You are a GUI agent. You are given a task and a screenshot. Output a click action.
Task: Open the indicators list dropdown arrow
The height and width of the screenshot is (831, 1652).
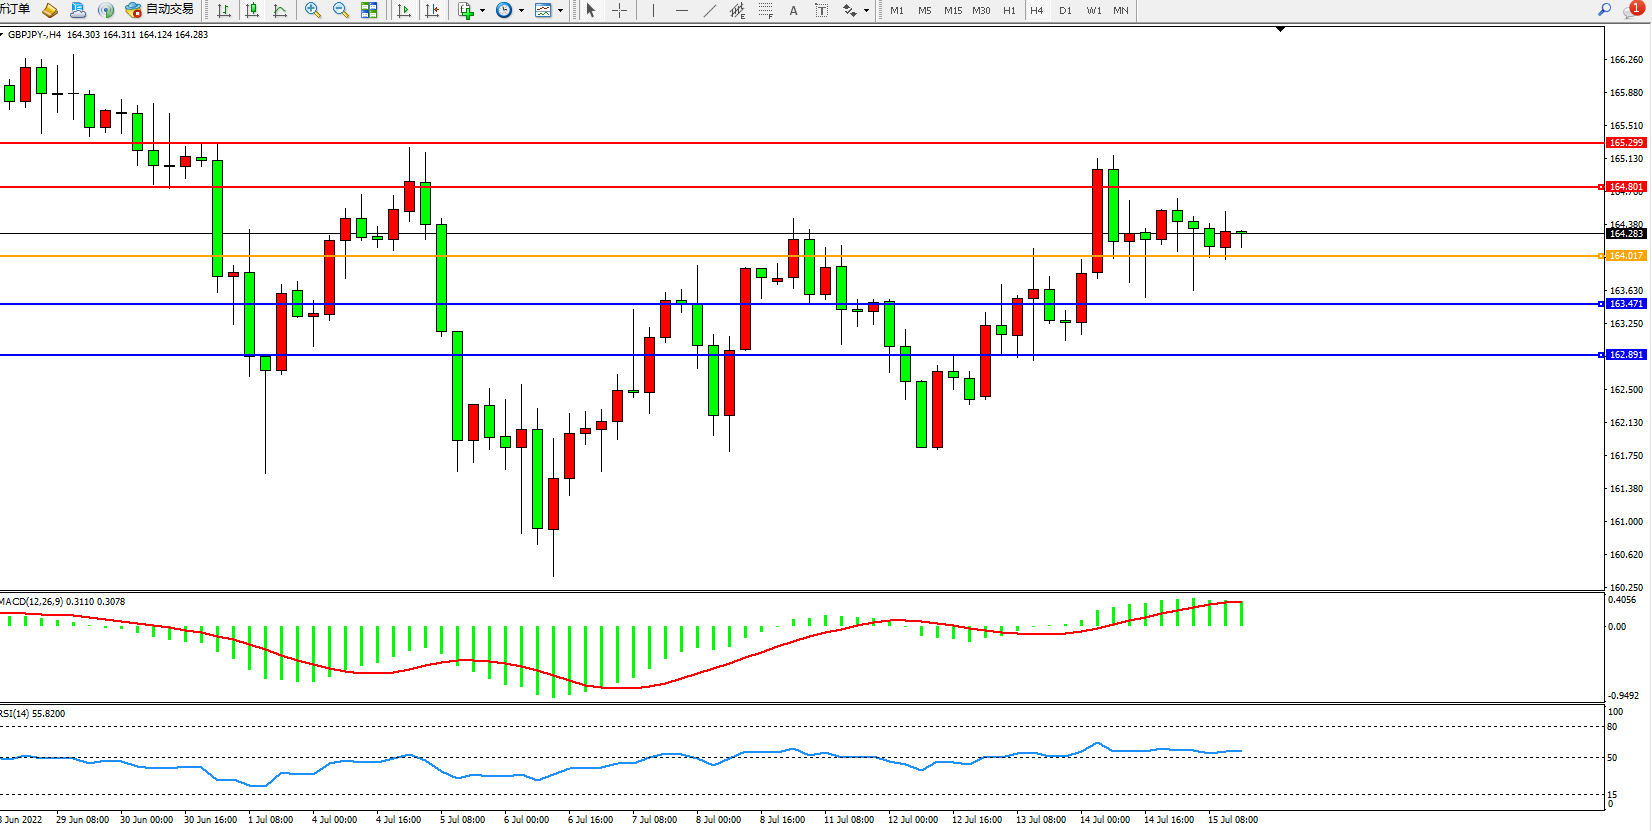pyautogui.click(x=483, y=11)
